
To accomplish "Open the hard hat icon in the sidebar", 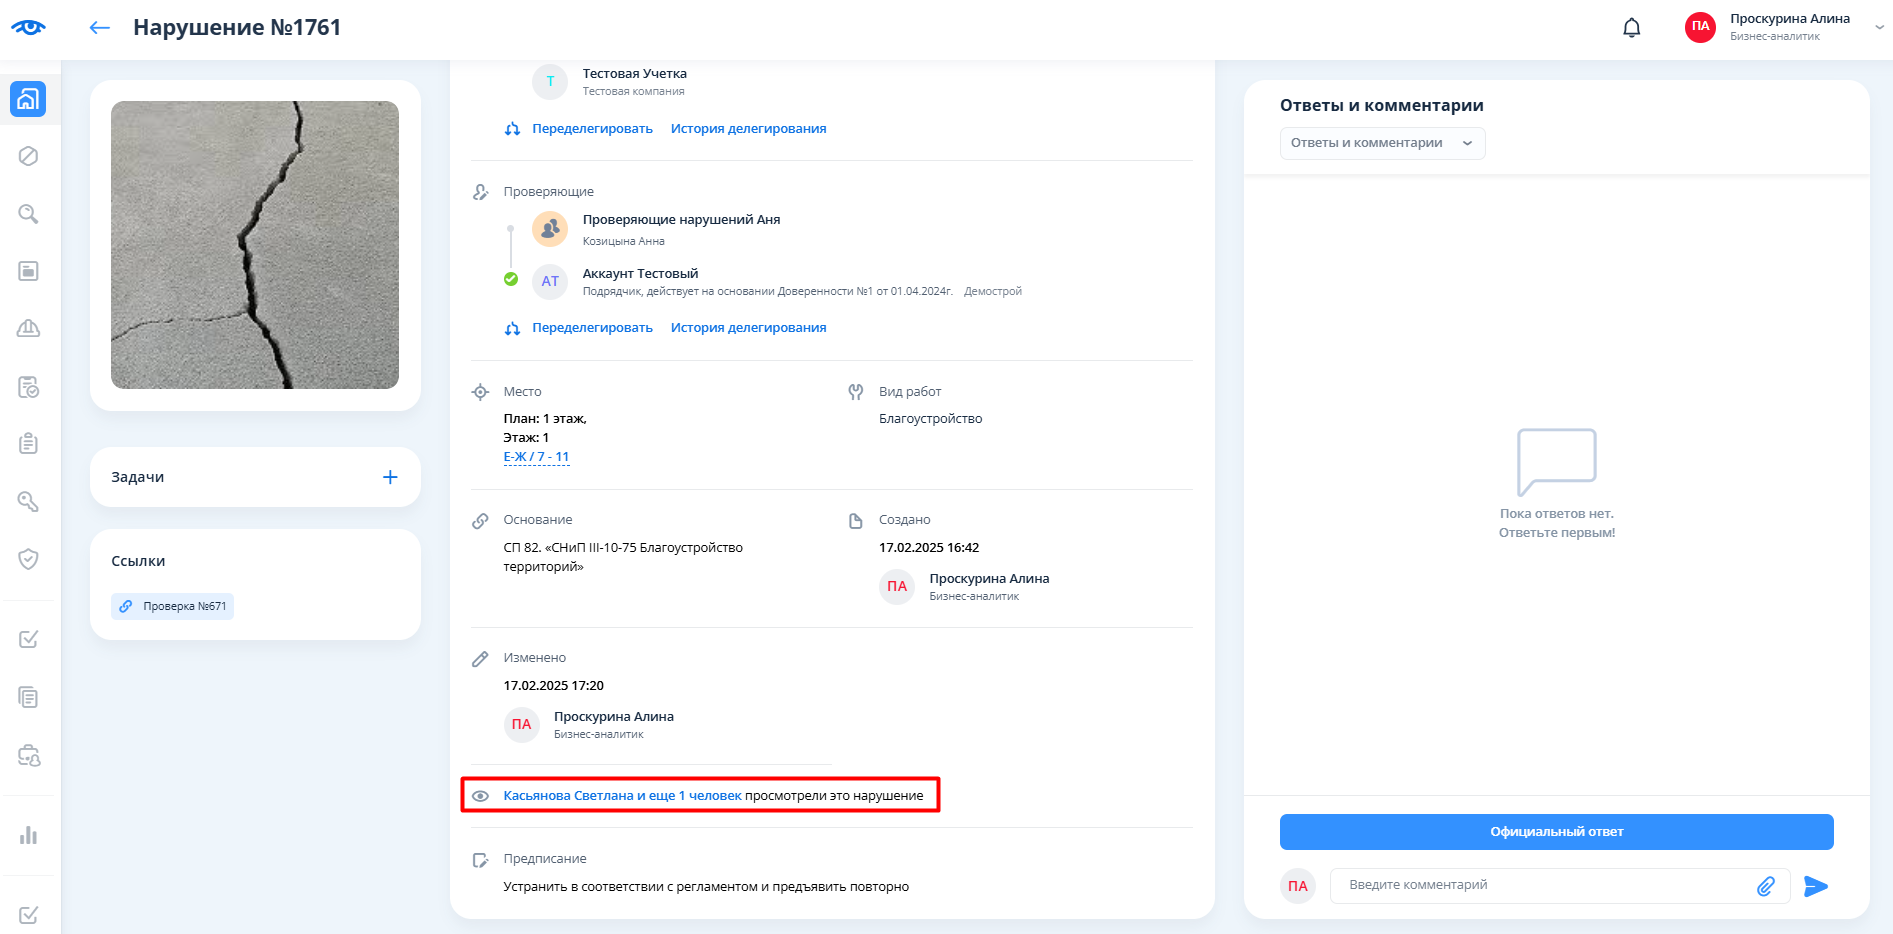I will click(x=28, y=328).
